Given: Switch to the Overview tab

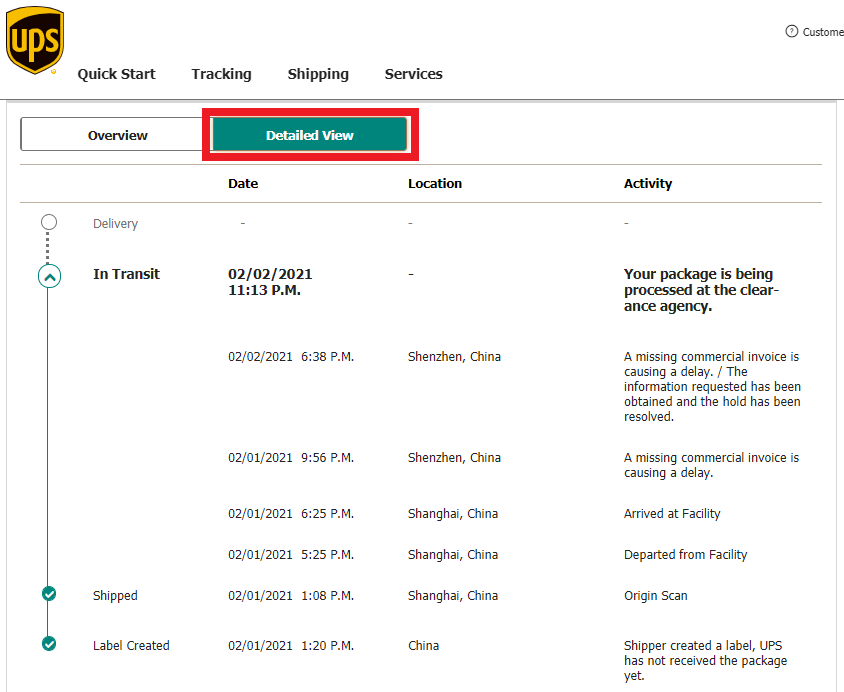Looking at the screenshot, I should [117, 135].
